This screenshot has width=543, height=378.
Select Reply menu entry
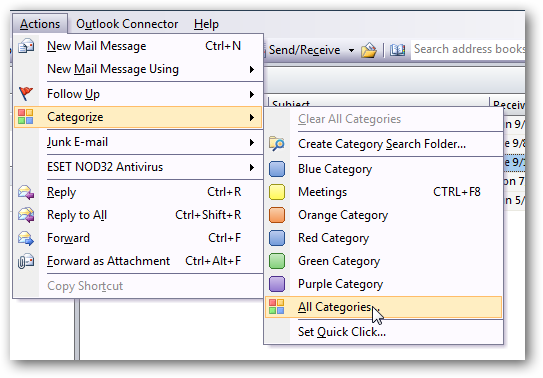coord(138,192)
